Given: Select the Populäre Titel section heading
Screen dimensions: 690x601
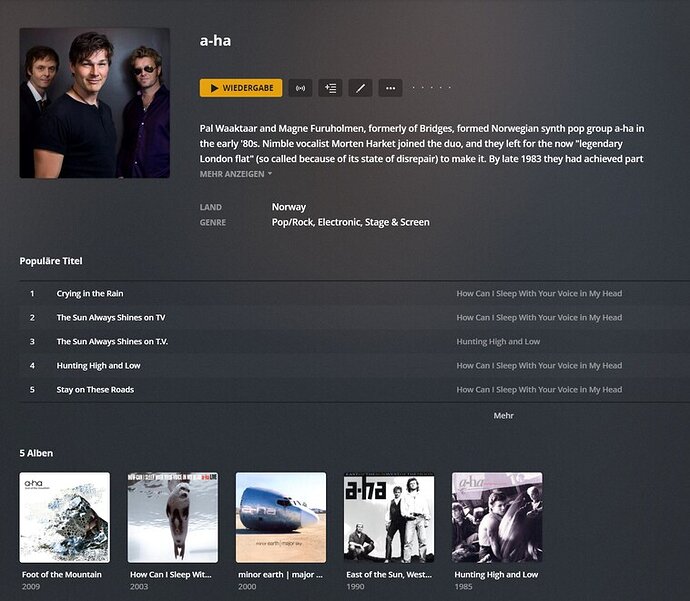Looking at the screenshot, I should (x=51, y=261).
